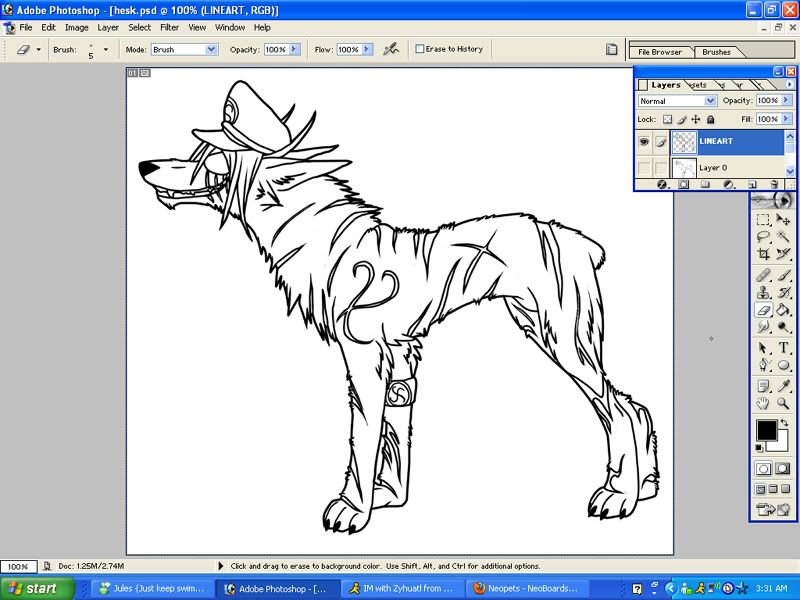This screenshot has height=600, width=800.
Task: Open the layer blend mode Normal dropdown
Action: [711, 101]
